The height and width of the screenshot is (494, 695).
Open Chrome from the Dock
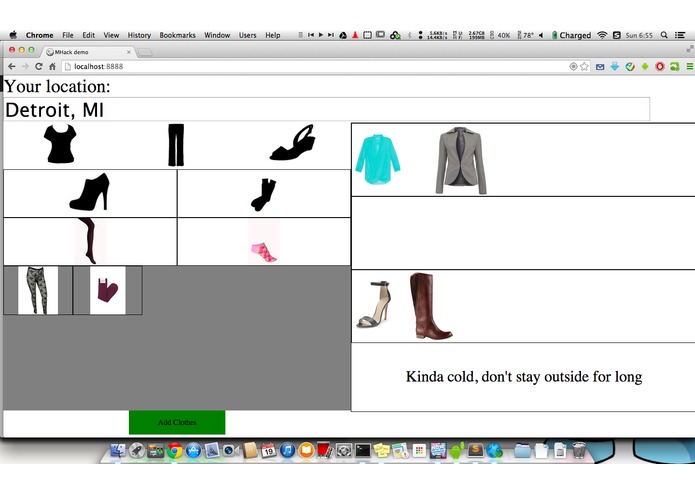point(175,451)
